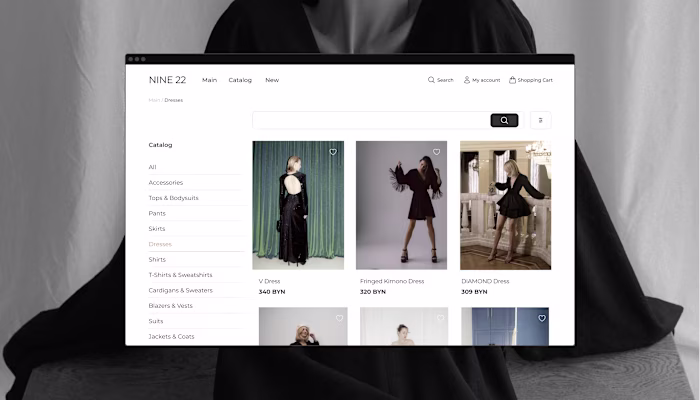The width and height of the screenshot is (700, 400).
Task: Select Tops & Bodysuits category
Action: point(173,198)
